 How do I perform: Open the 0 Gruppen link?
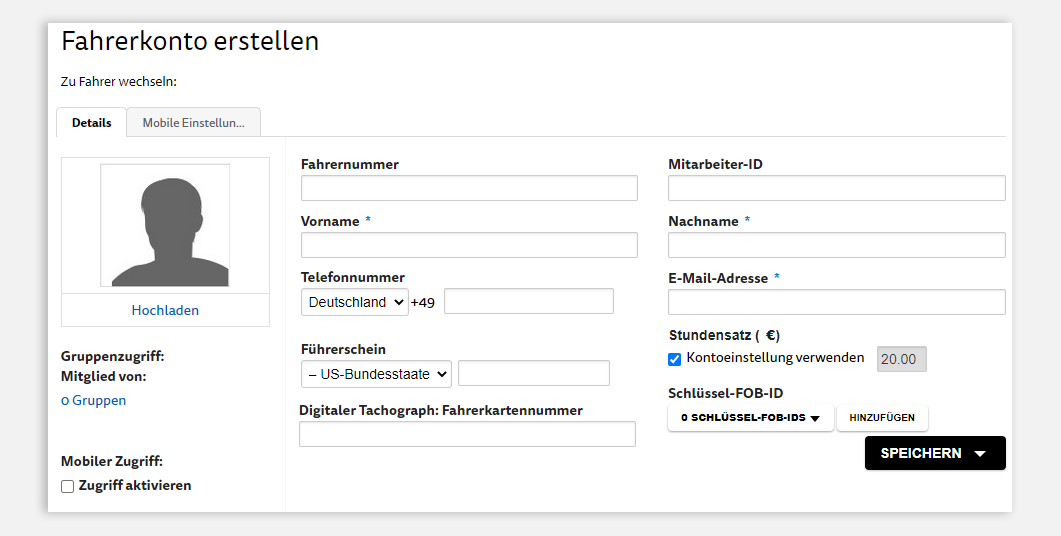pos(93,400)
